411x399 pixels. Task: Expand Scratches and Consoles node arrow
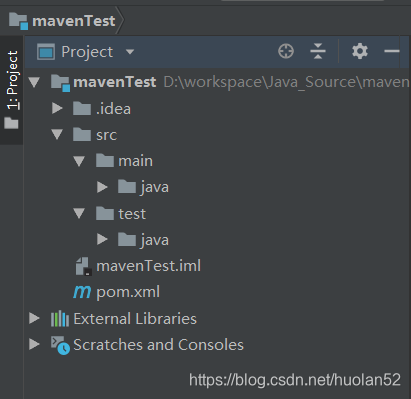34,344
